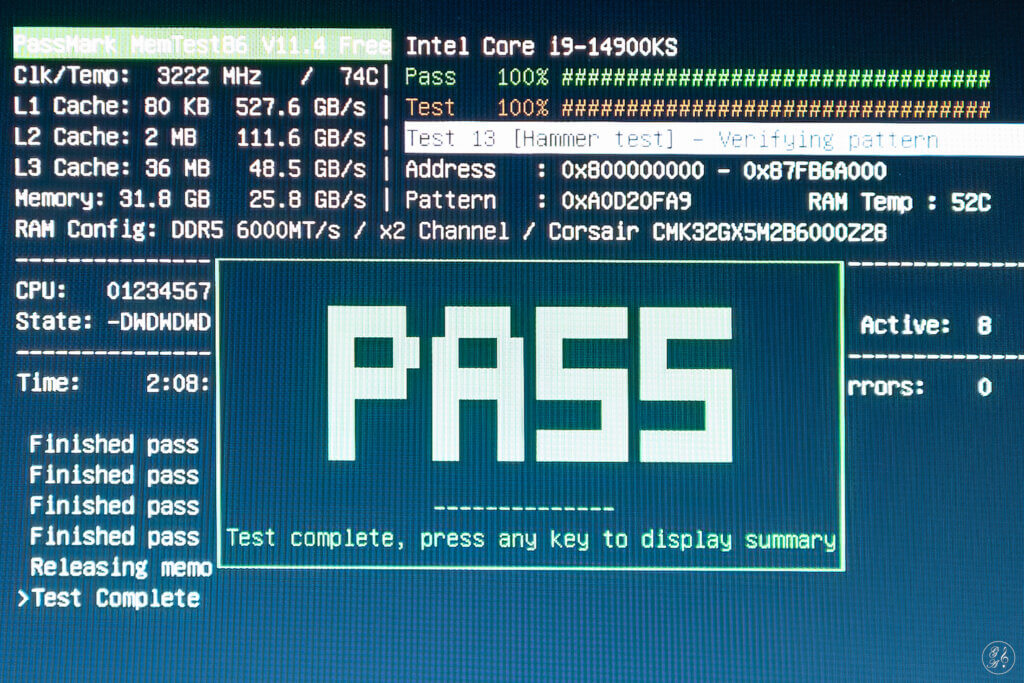Click the large PASS result banner
This screenshot has height=683, width=1024.
click(530, 384)
